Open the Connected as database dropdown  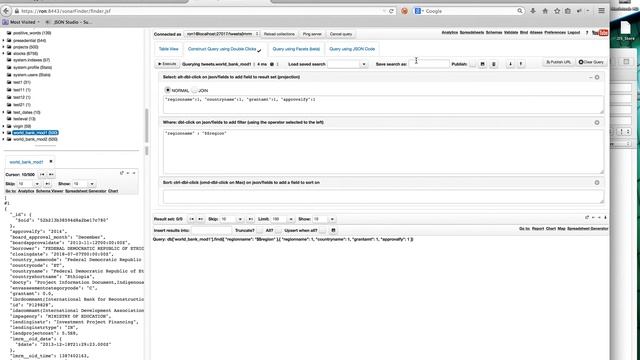(222, 34)
